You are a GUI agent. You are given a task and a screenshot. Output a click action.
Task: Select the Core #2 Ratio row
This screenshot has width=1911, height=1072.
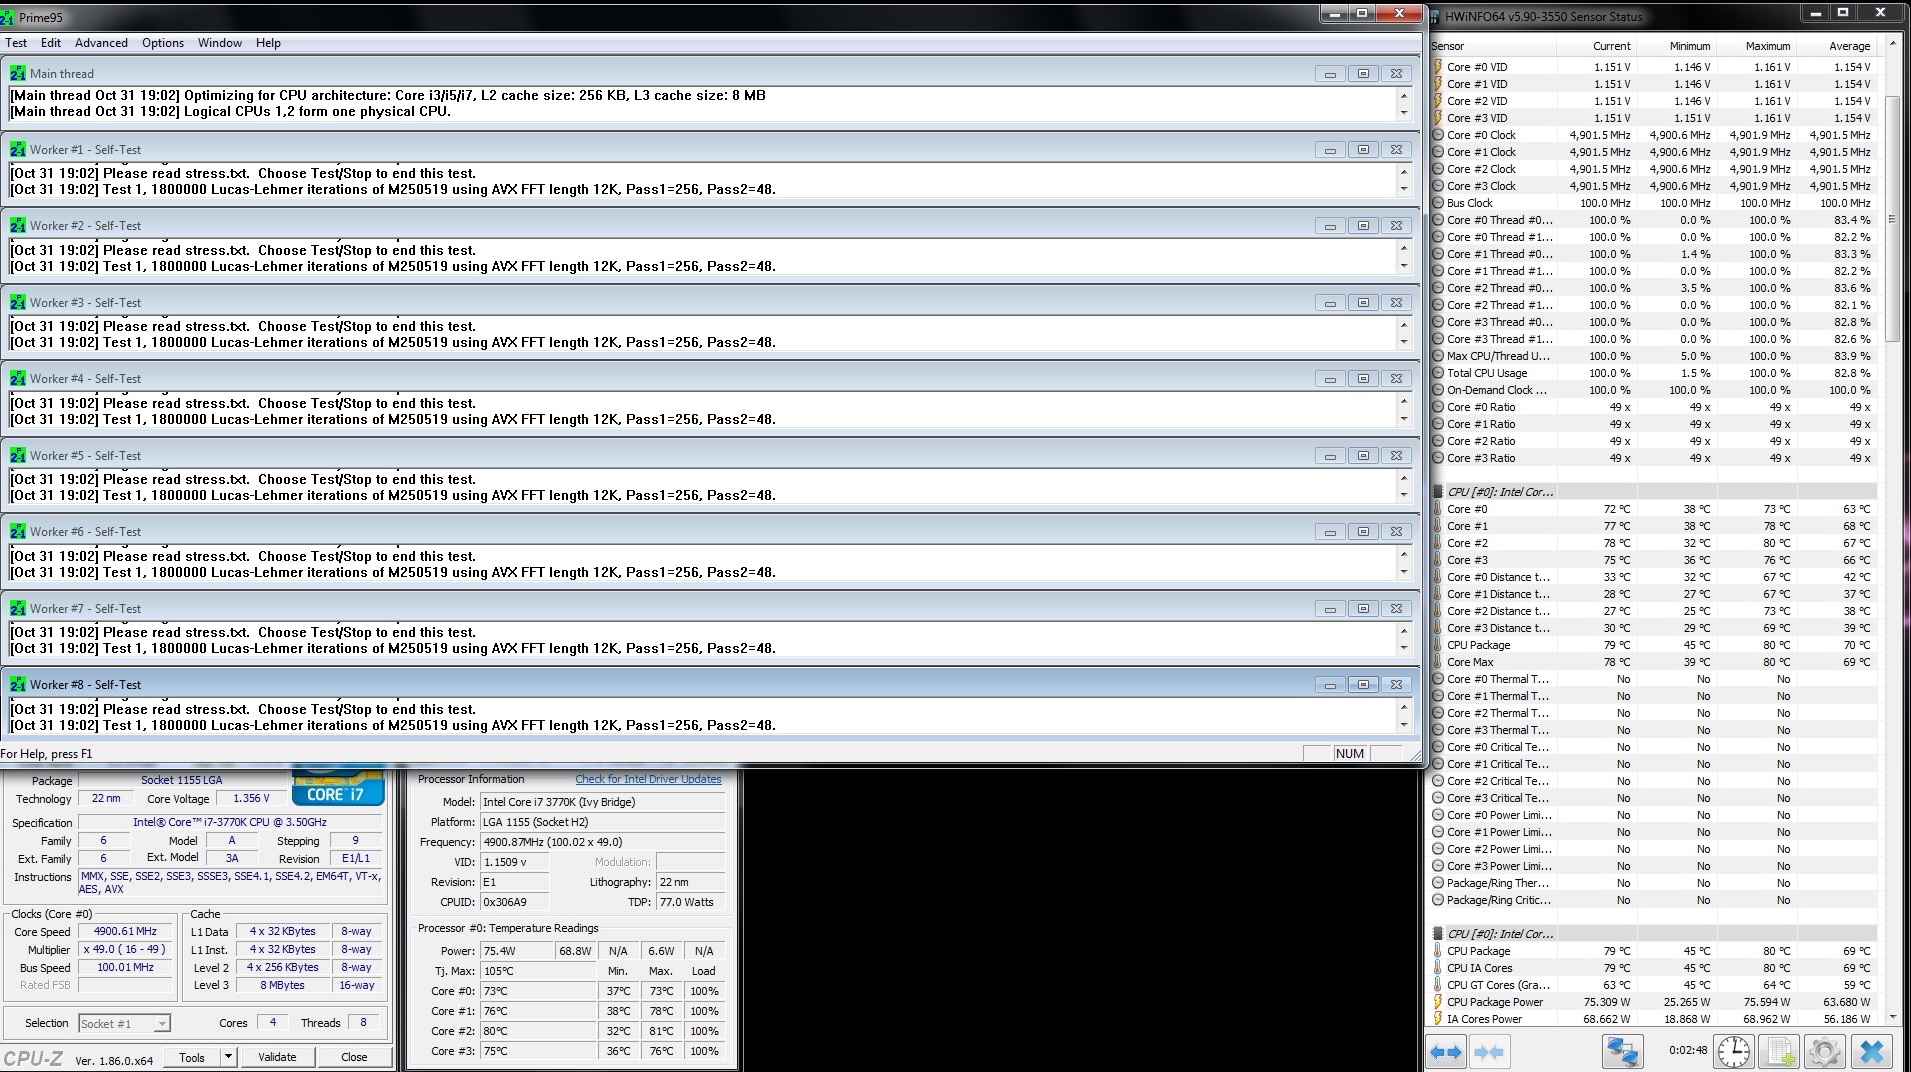click(1653, 441)
